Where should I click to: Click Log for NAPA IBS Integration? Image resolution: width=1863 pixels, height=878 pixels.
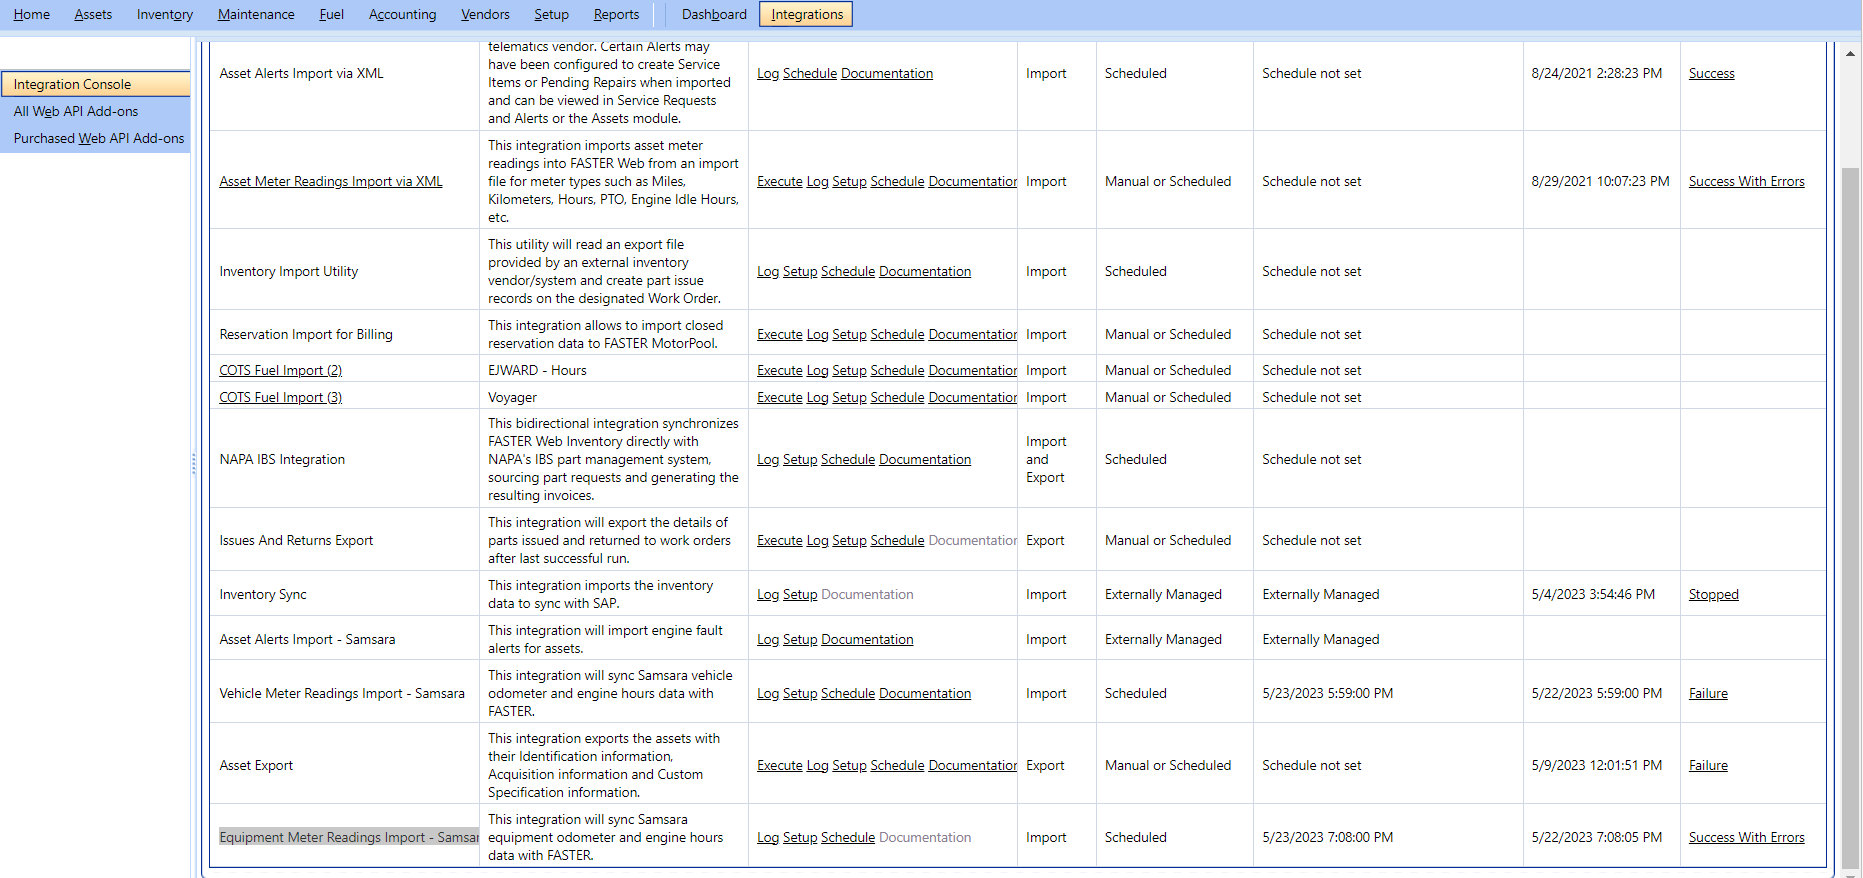point(768,459)
